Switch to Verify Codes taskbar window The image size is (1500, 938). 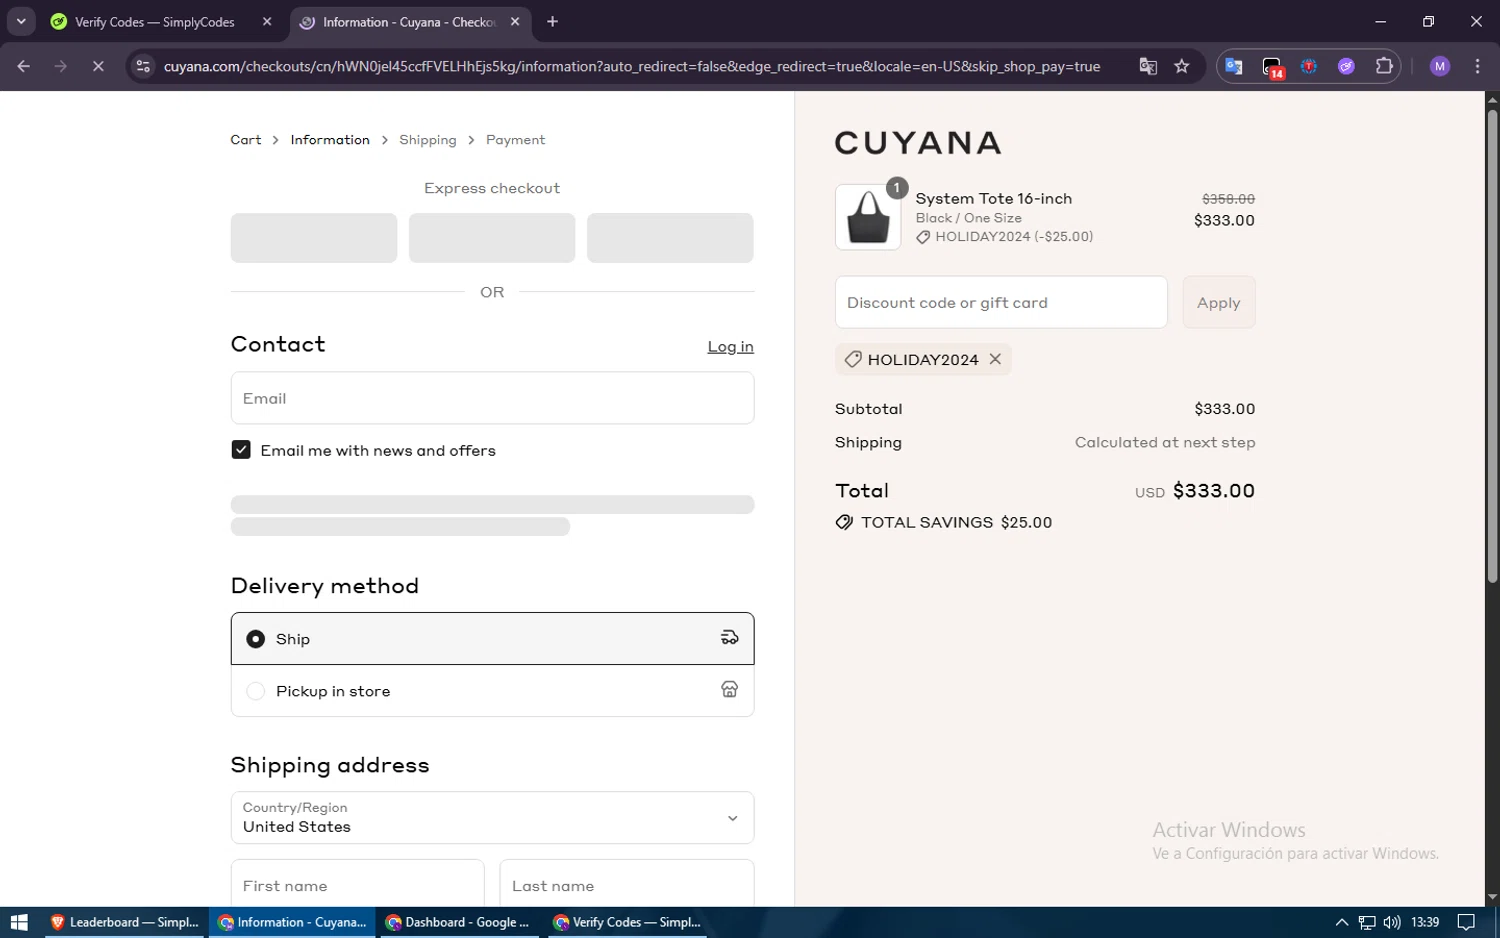(627, 922)
